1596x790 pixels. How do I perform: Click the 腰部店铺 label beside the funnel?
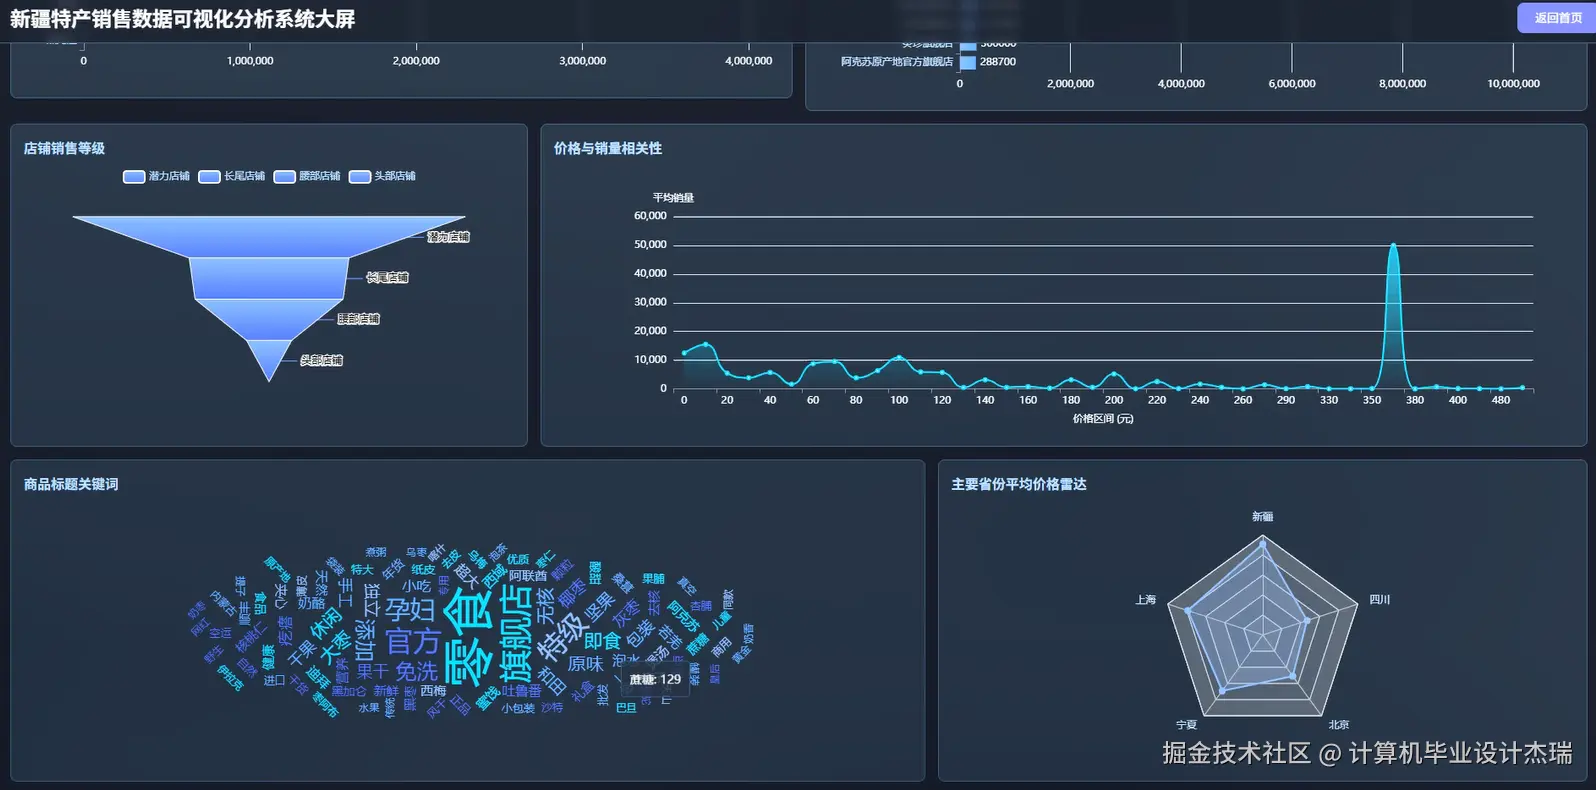coord(358,319)
